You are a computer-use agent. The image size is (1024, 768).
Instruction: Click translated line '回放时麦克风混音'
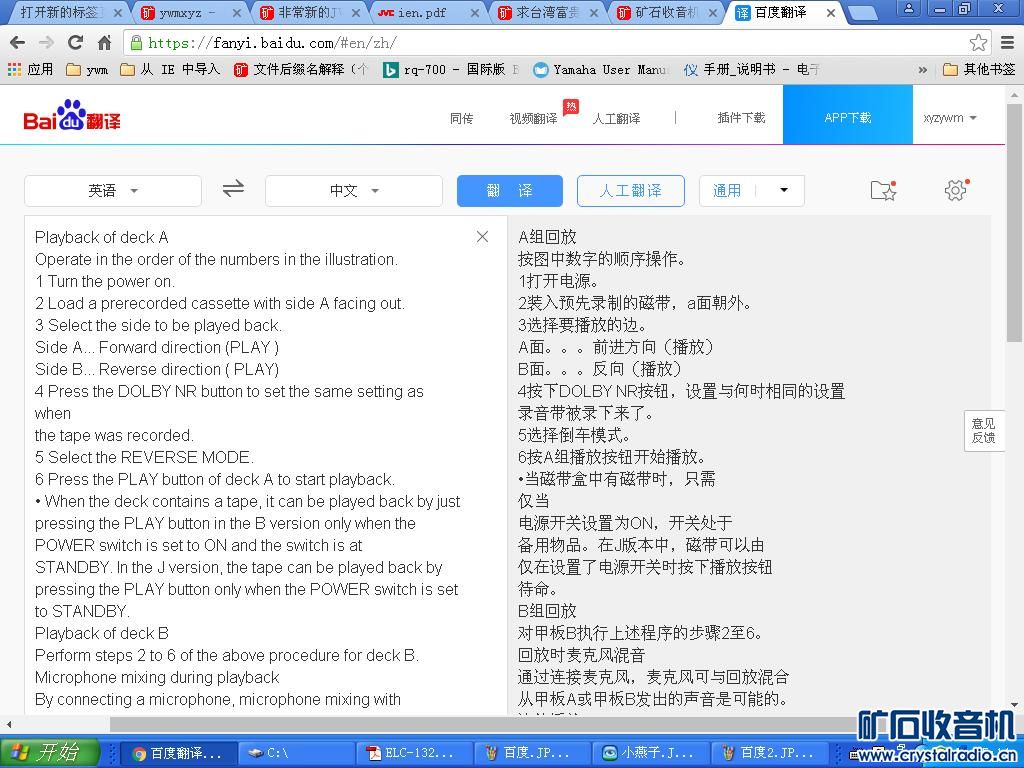[581, 655]
